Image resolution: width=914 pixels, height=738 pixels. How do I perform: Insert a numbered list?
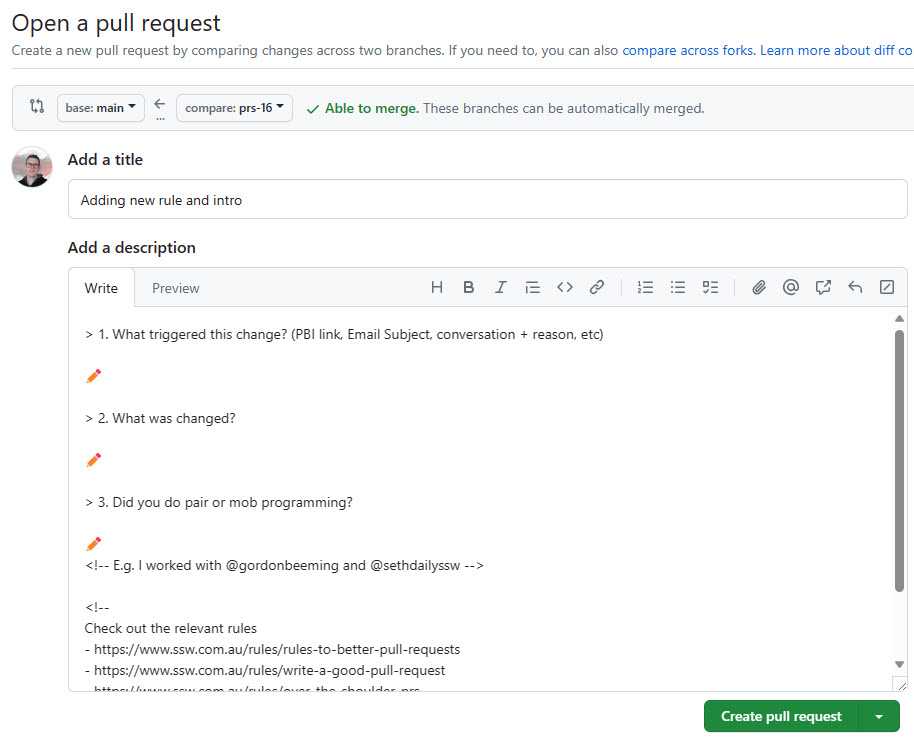[x=646, y=288]
